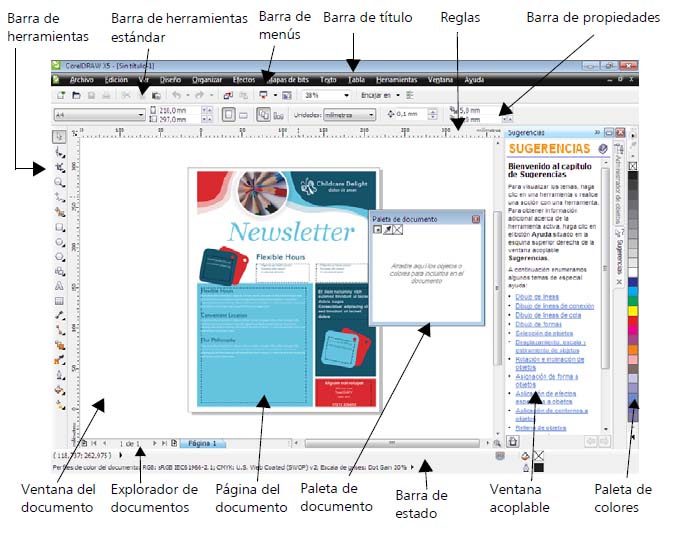Image resolution: width=676 pixels, height=540 pixels.
Task: Toggle apply layout to current page only
Action: tap(279, 115)
